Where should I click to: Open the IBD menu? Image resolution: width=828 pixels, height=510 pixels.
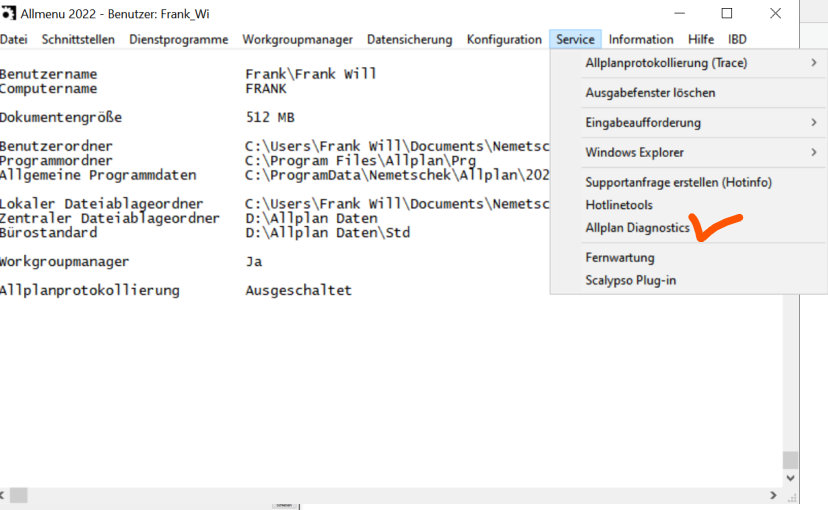[x=737, y=40]
